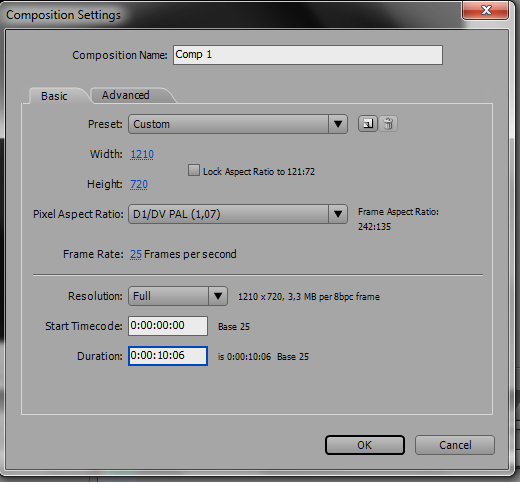Confirm settings with the OK button
Image resolution: width=522 pixels, height=484 pixels.
click(365, 445)
